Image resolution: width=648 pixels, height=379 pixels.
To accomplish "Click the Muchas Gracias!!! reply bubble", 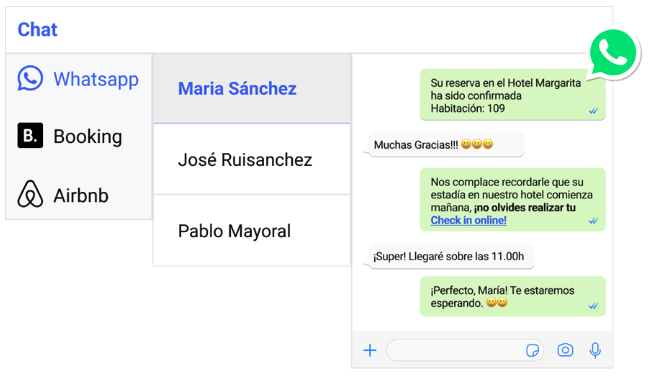I will coord(446,145).
